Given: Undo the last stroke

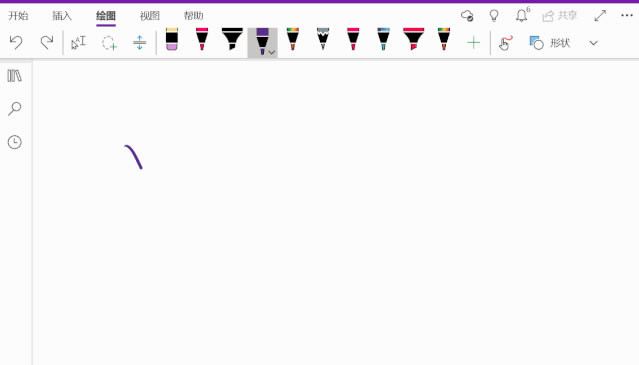Looking at the screenshot, I should 16,42.
